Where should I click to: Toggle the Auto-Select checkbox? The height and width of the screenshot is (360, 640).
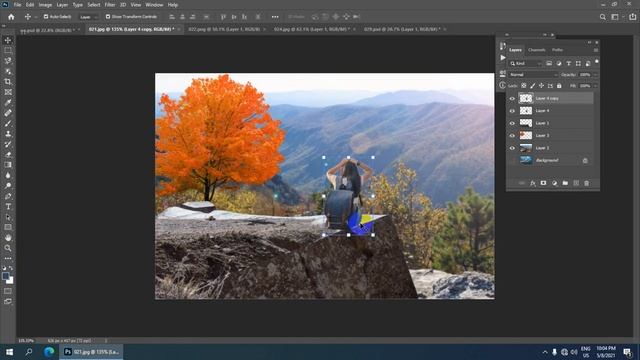46,17
